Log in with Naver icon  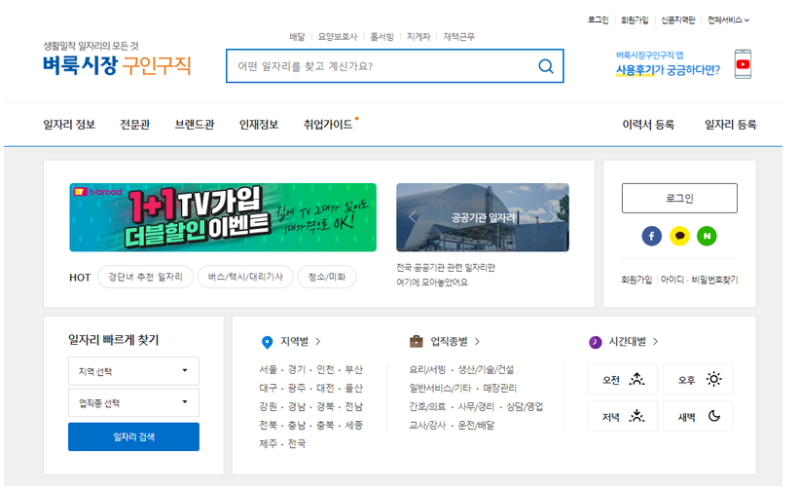click(707, 236)
